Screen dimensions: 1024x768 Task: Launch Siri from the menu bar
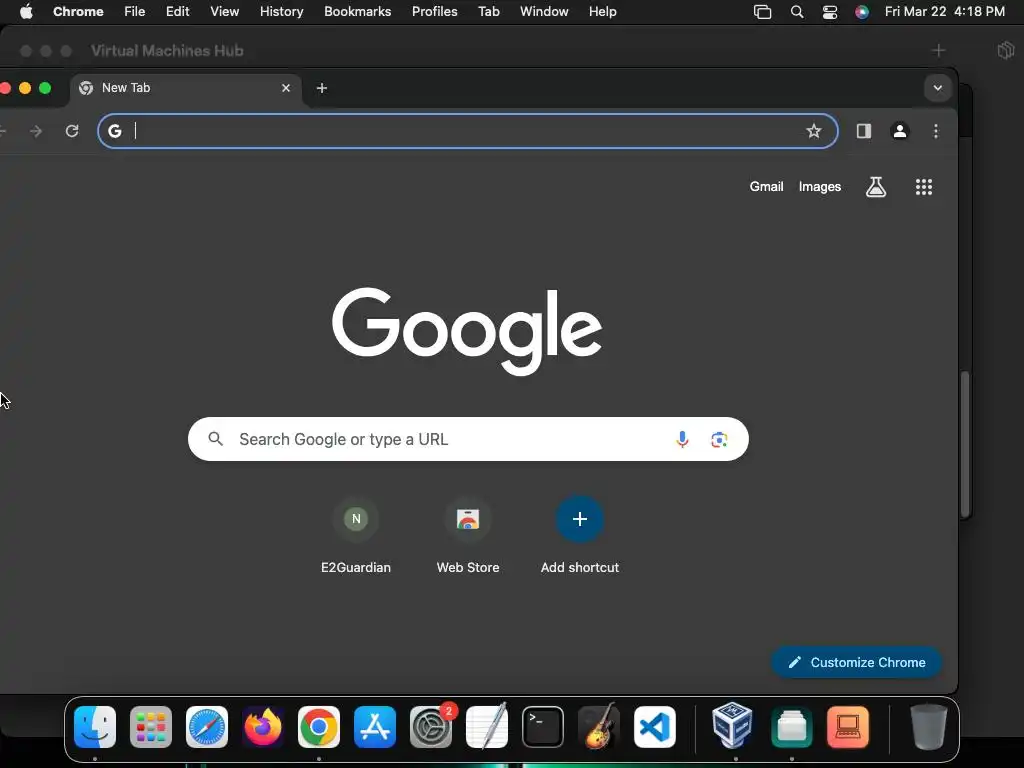pos(861,12)
